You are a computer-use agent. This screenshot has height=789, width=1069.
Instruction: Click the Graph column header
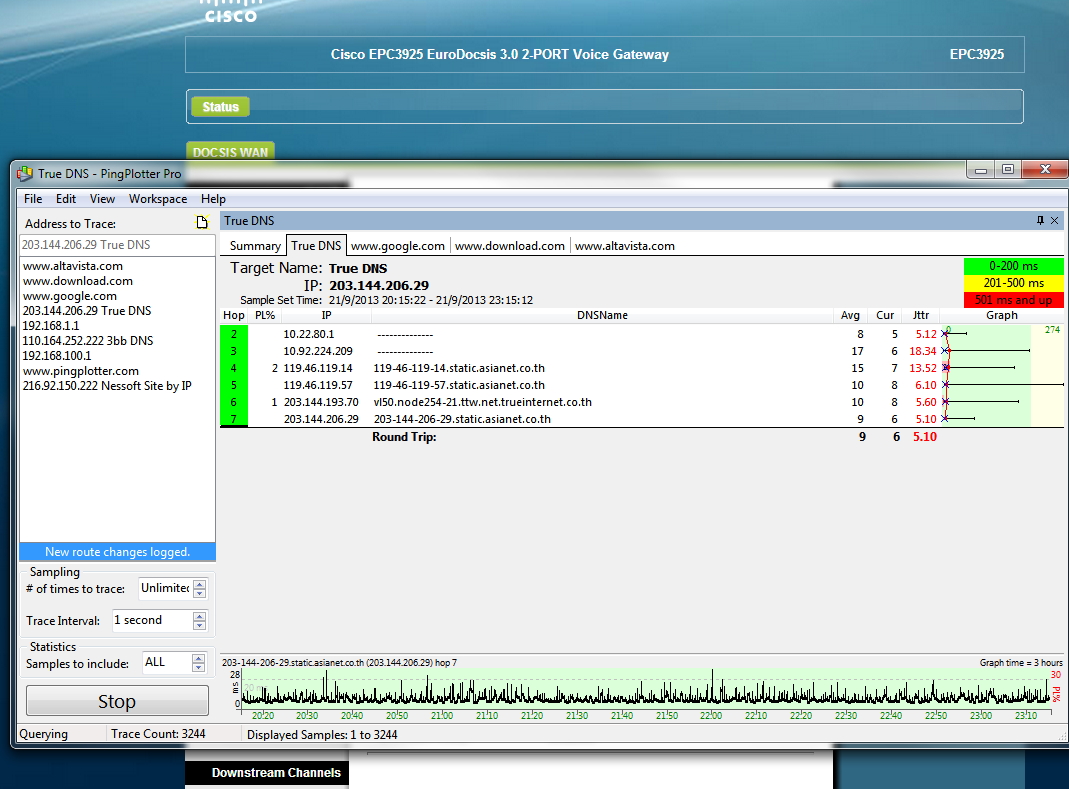(x=1002, y=315)
